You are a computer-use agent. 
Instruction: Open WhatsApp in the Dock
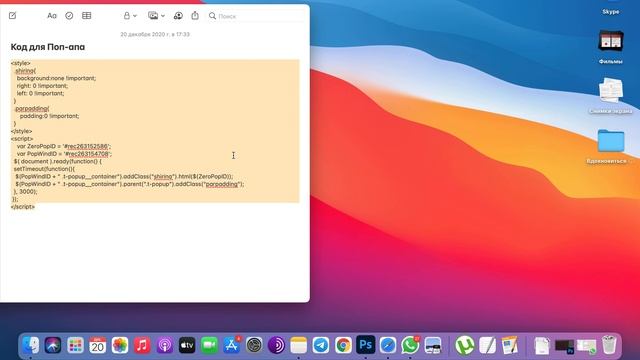point(410,345)
